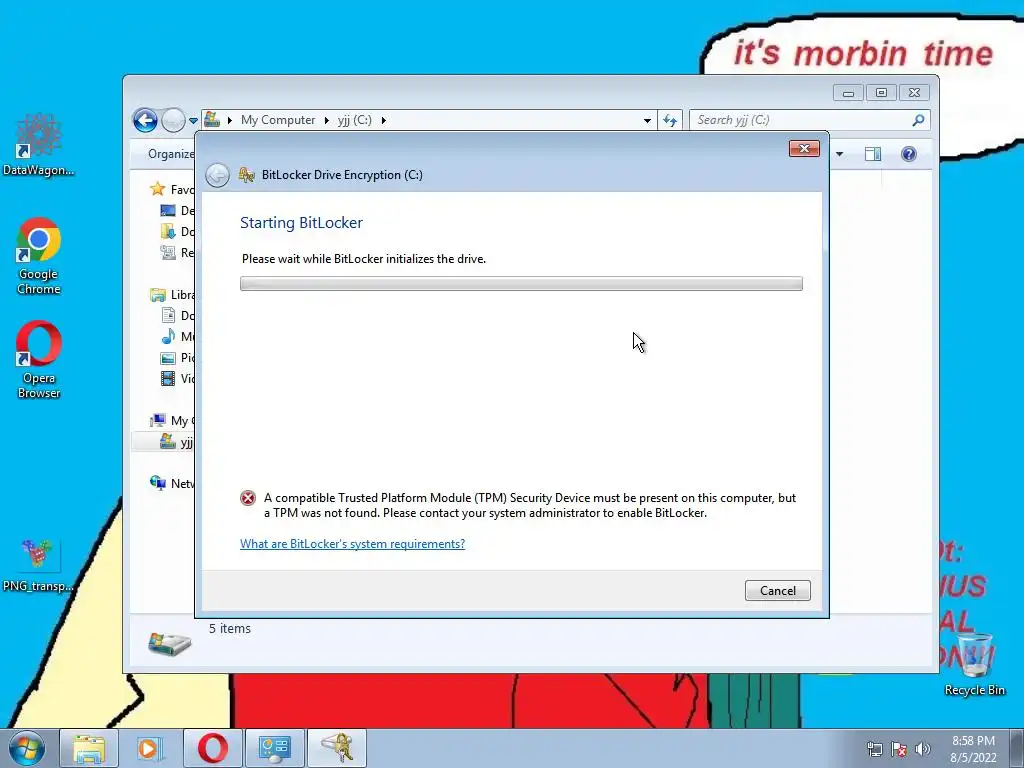The image size is (1024, 768).
Task: Expand the arrow after yjj (C:) breadcrumb
Action: point(383,120)
